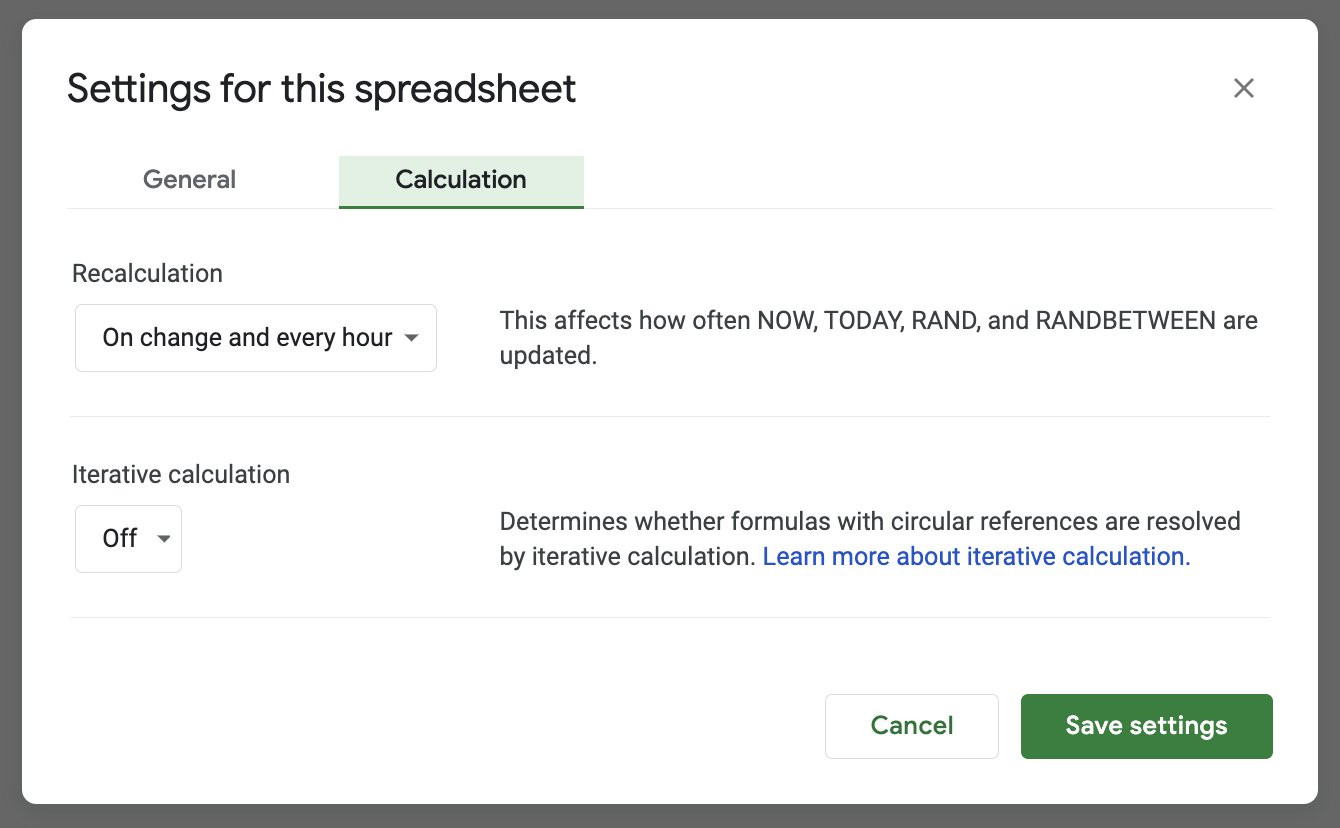Click the 'Off' text in iterative setting

[x=119, y=539]
